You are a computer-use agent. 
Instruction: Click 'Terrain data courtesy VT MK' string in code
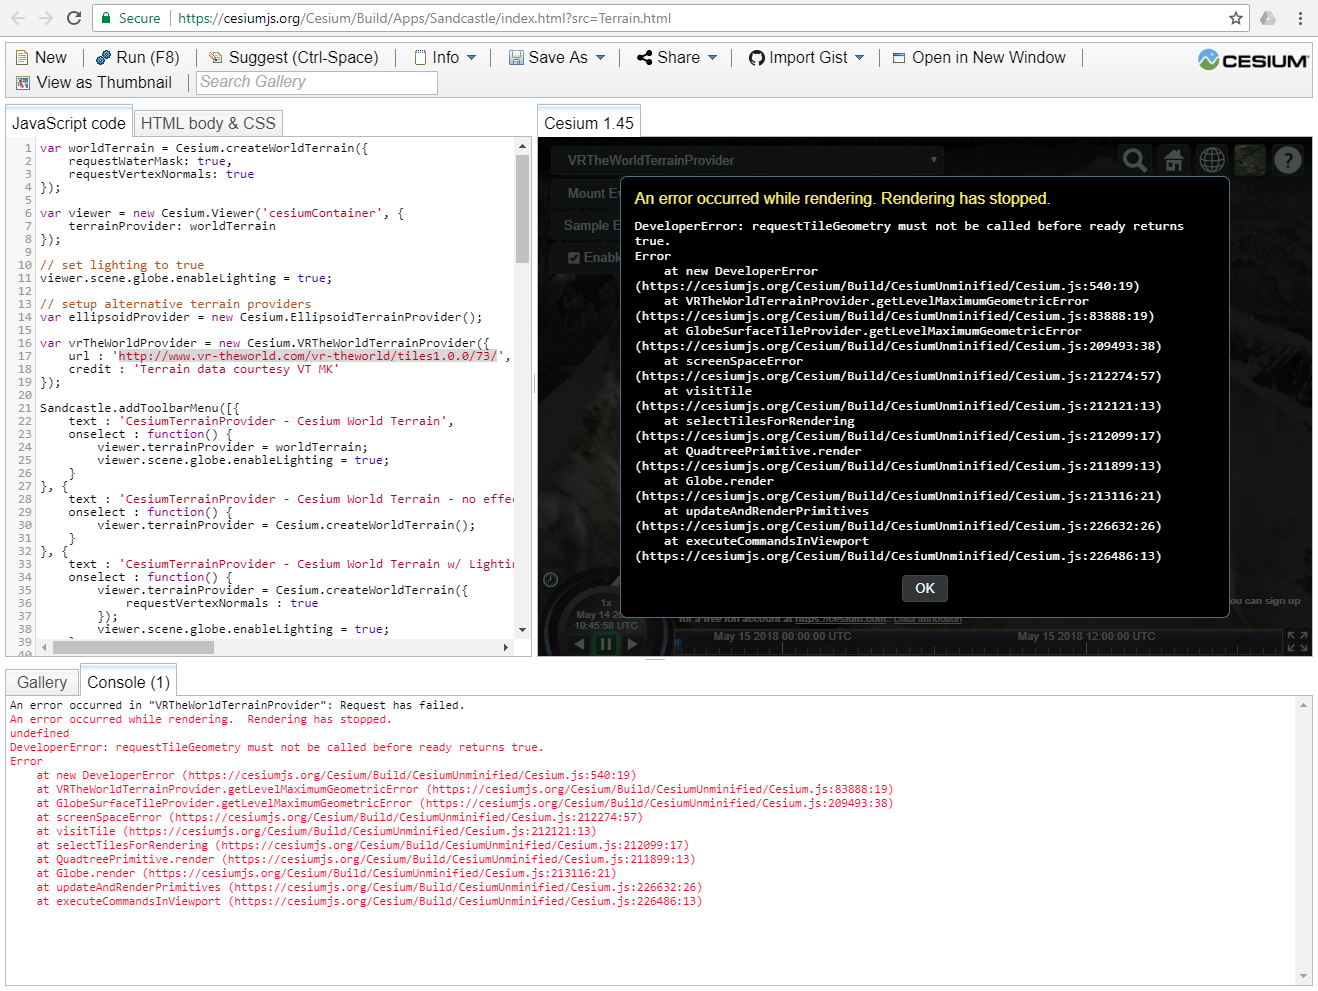(236, 369)
